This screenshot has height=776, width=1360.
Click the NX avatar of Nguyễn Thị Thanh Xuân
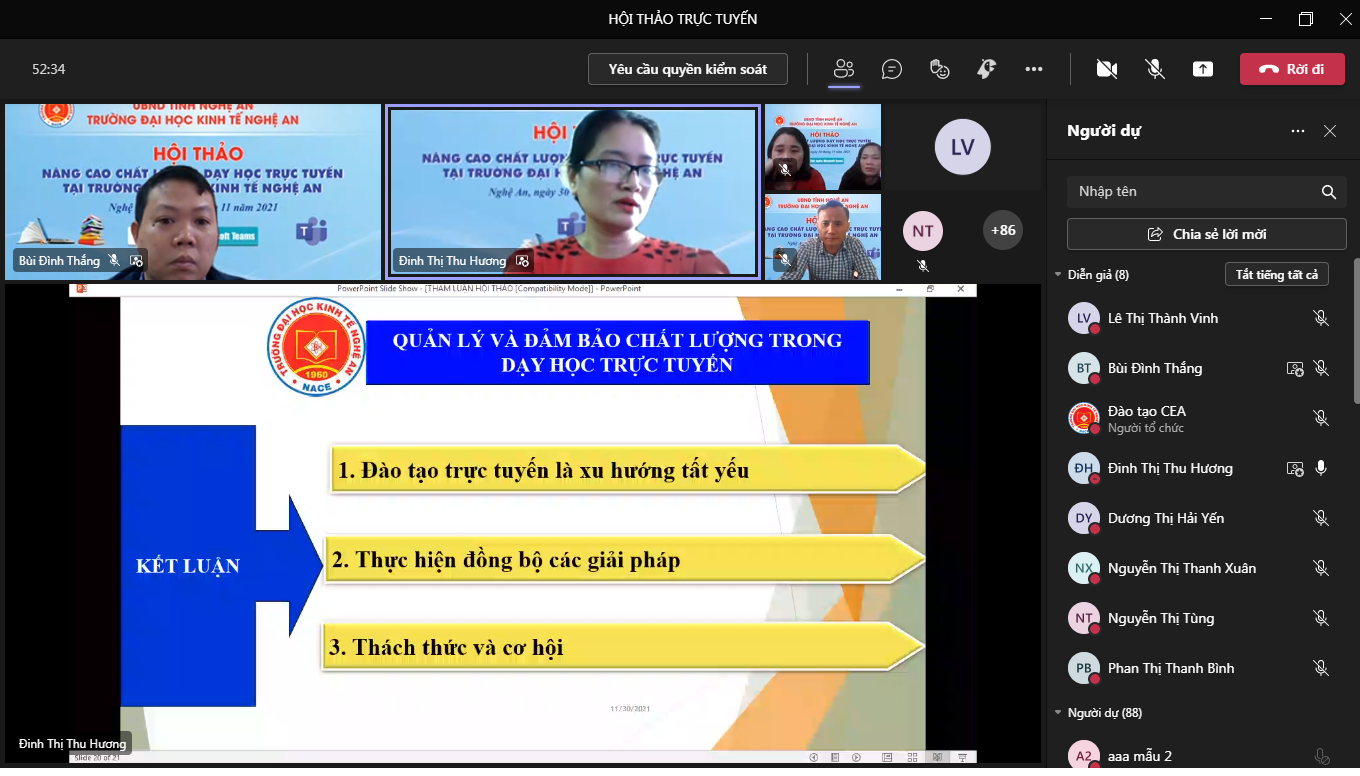point(1084,568)
